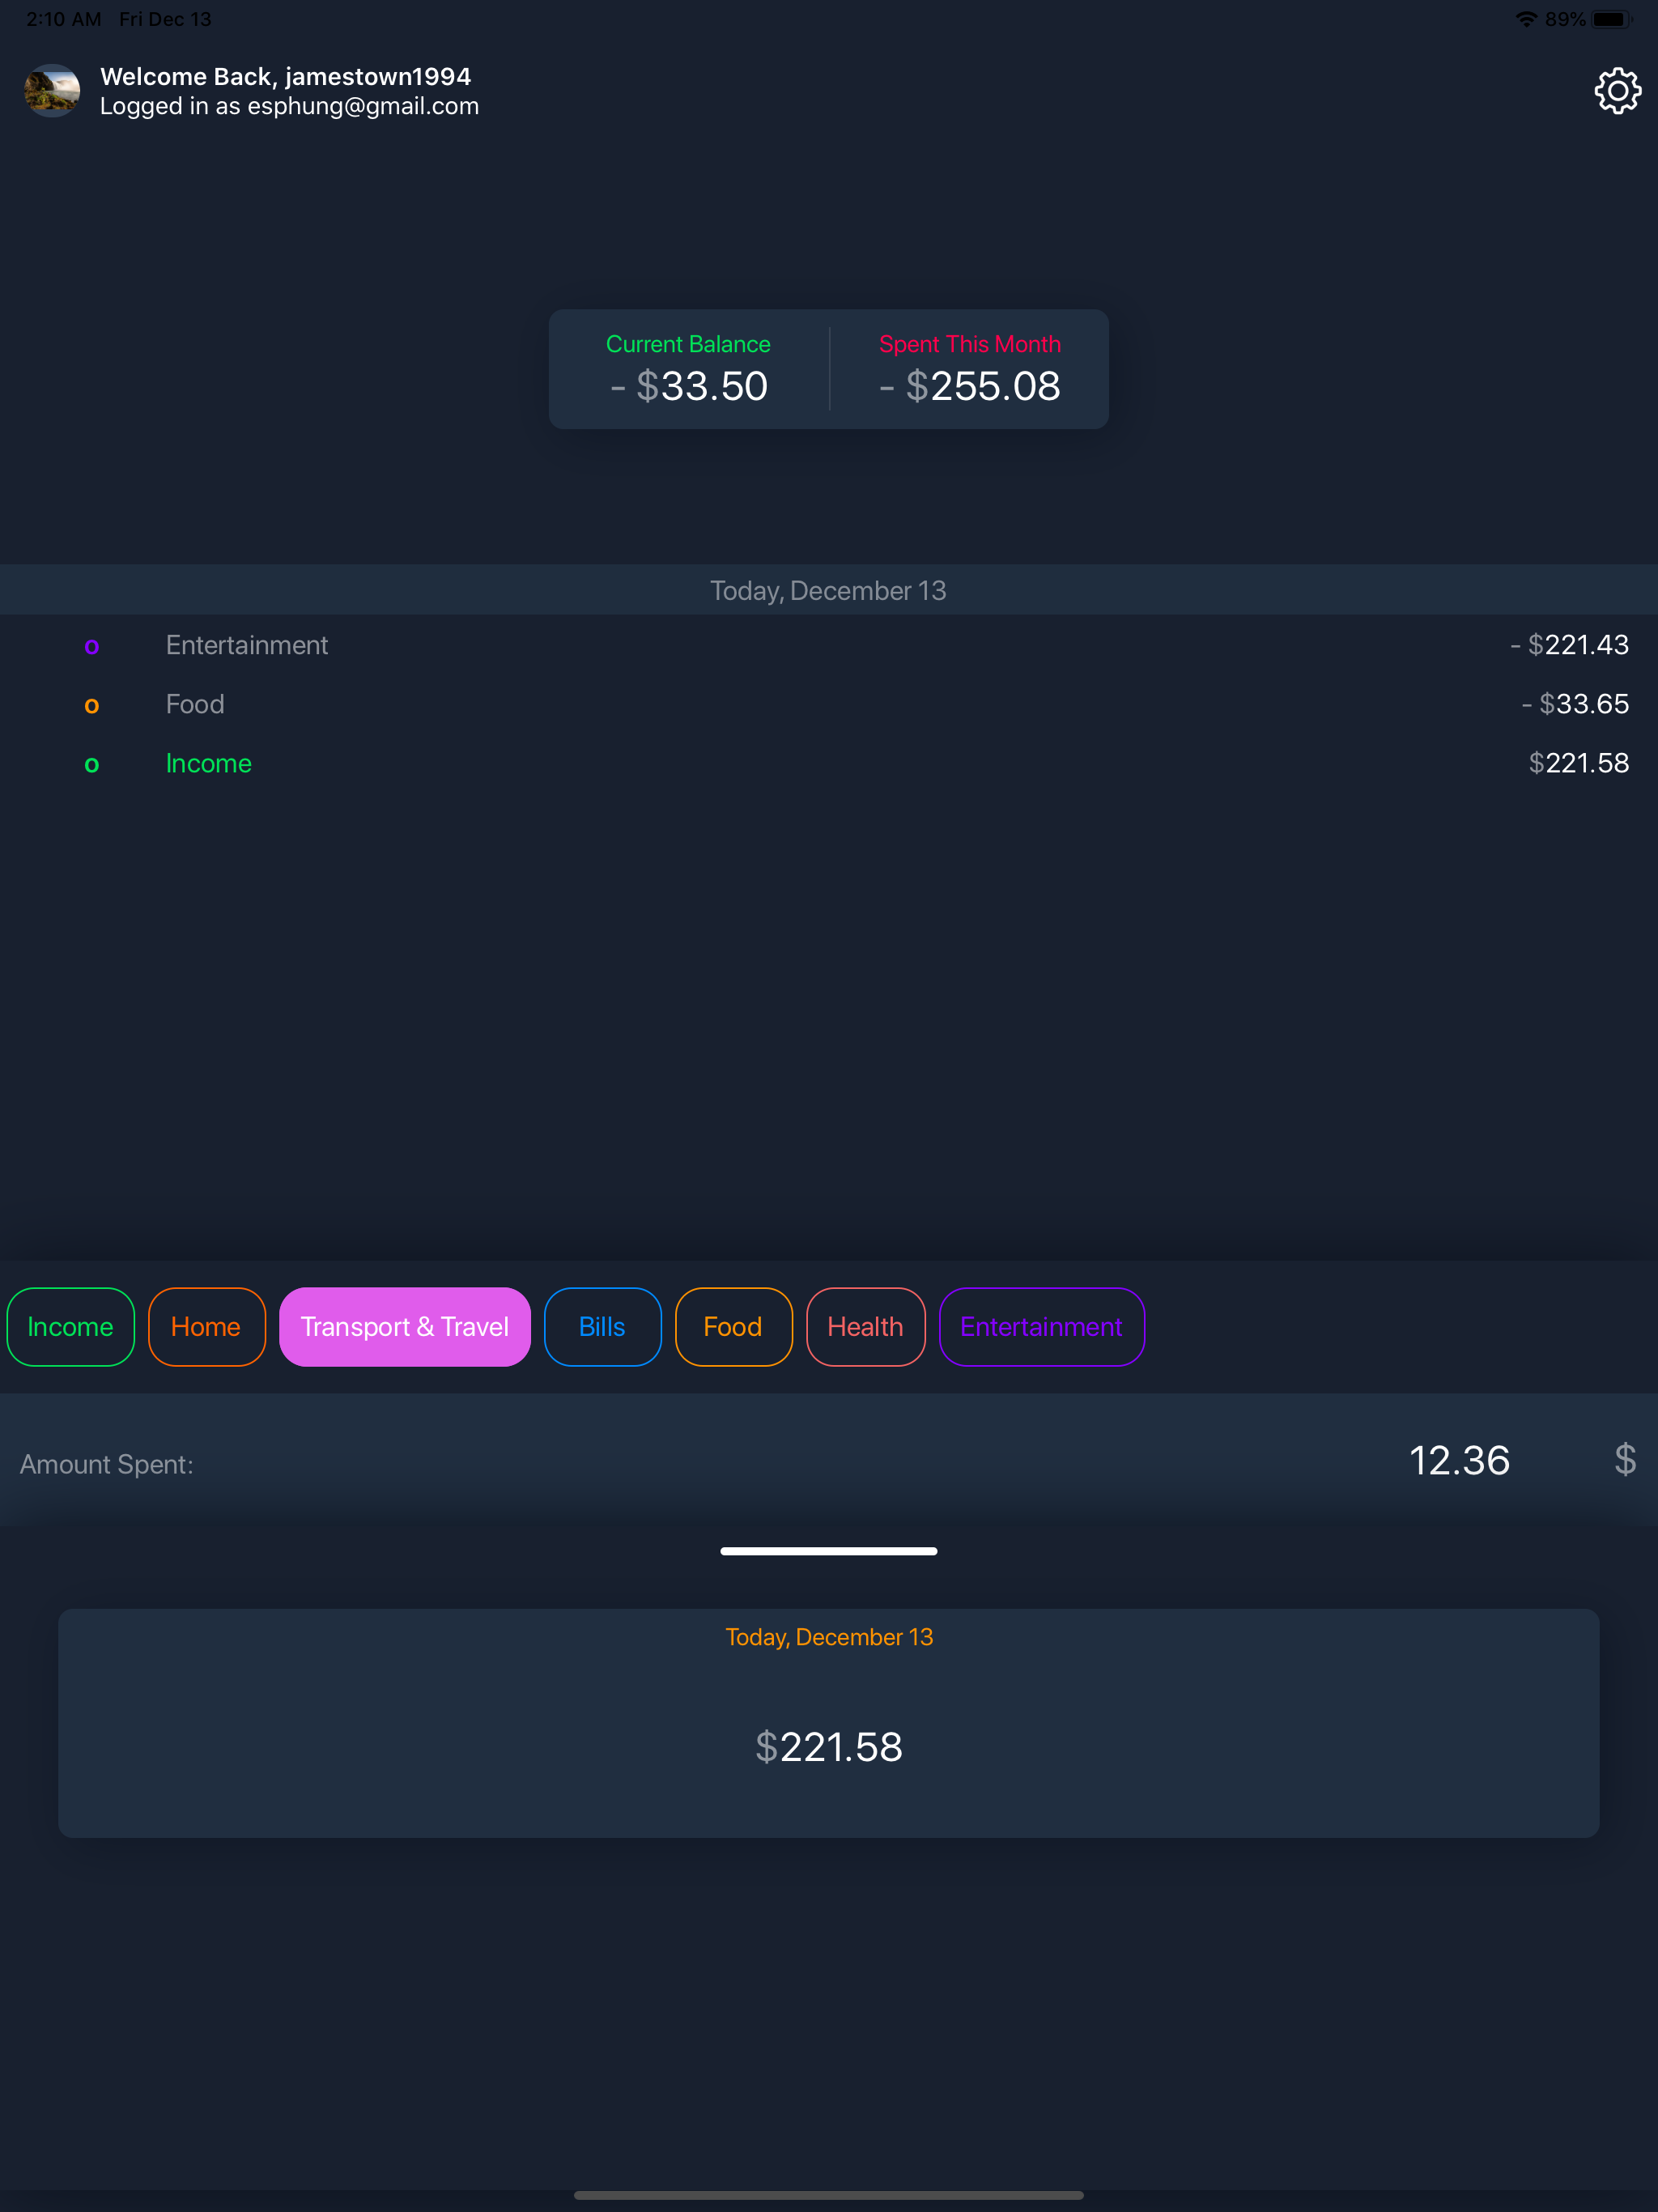
Task: Tap the $221.58 Income amount in list
Action: click(1579, 763)
